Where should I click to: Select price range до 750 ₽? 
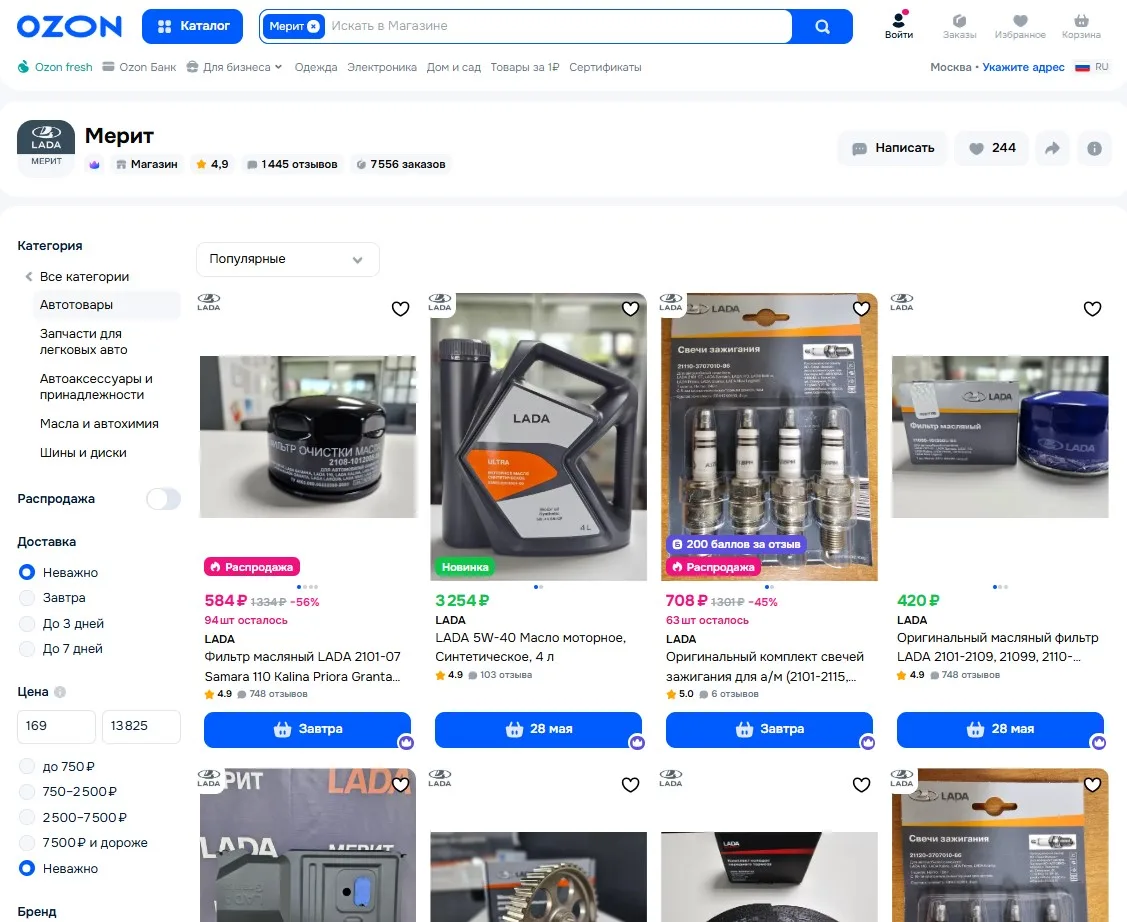click(27, 766)
